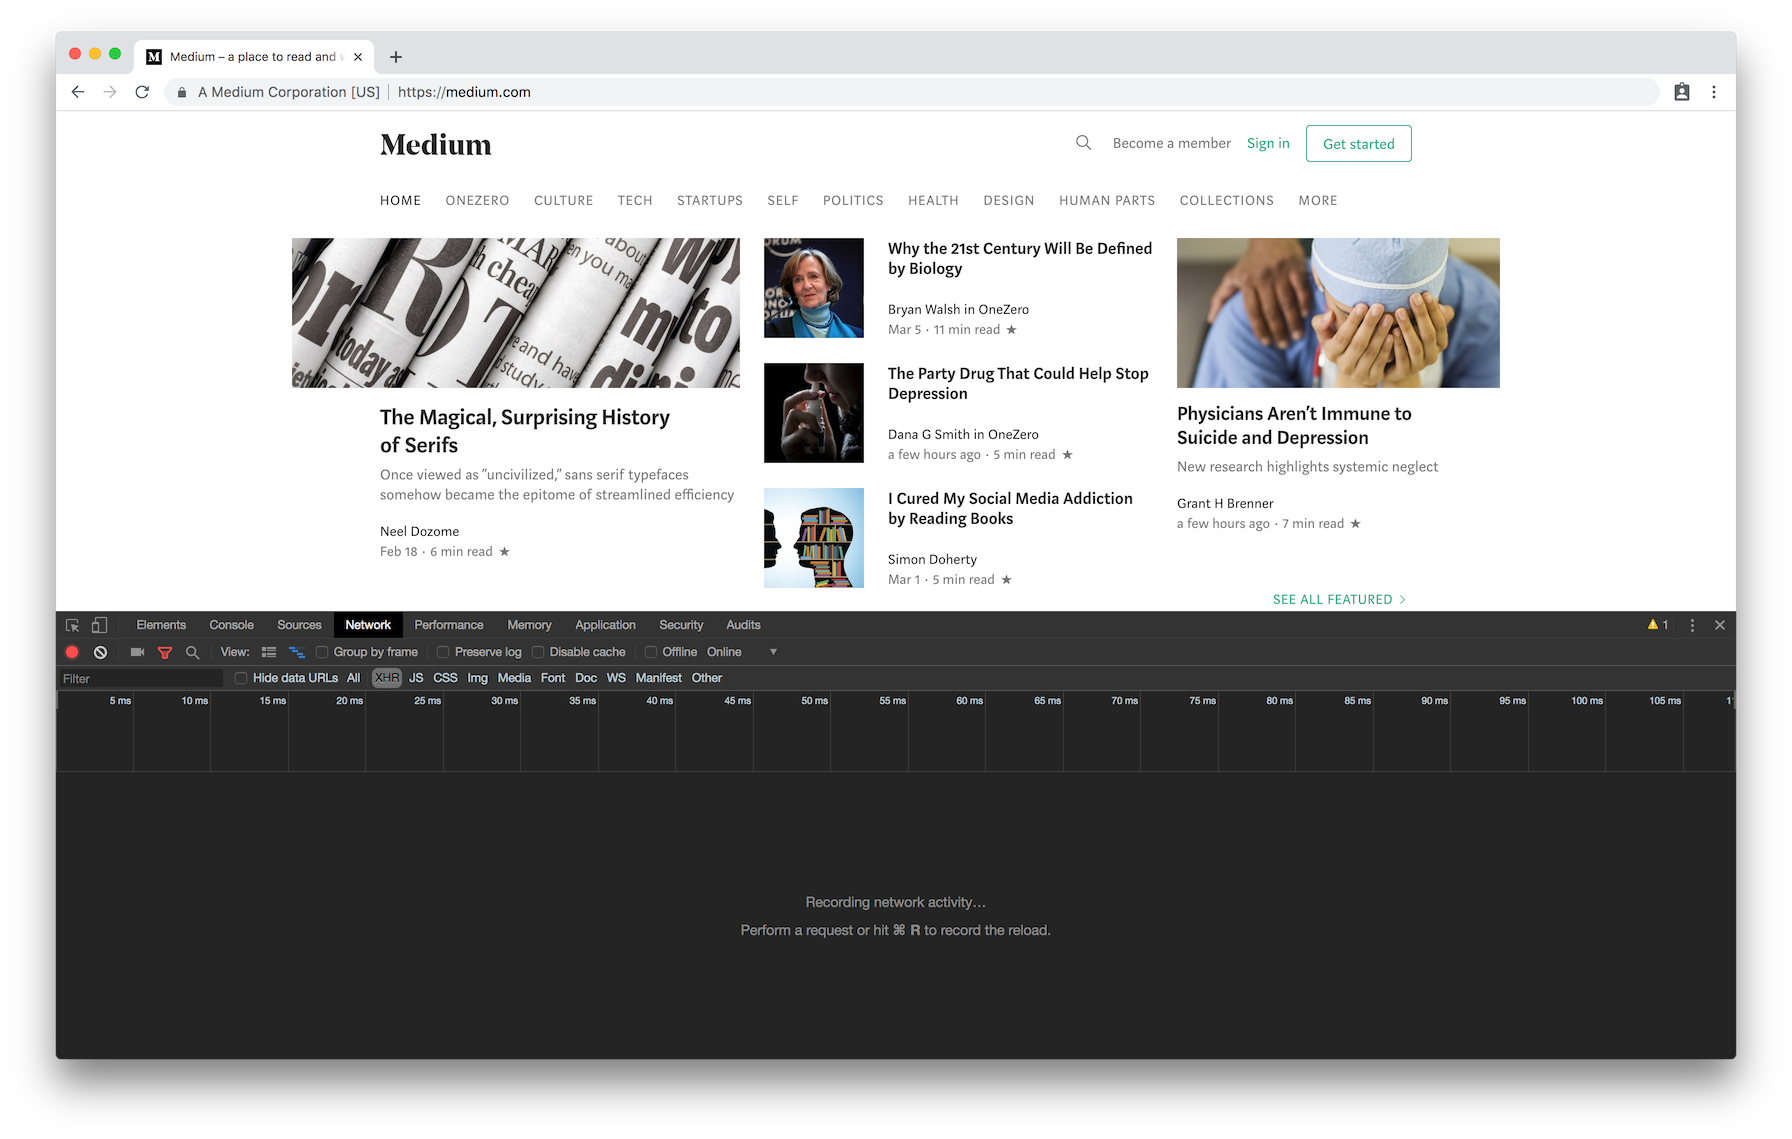This screenshot has height=1139, width=1792.
Task: Open the DevTools customize menu with three dots
Action: coord(1691,624)
